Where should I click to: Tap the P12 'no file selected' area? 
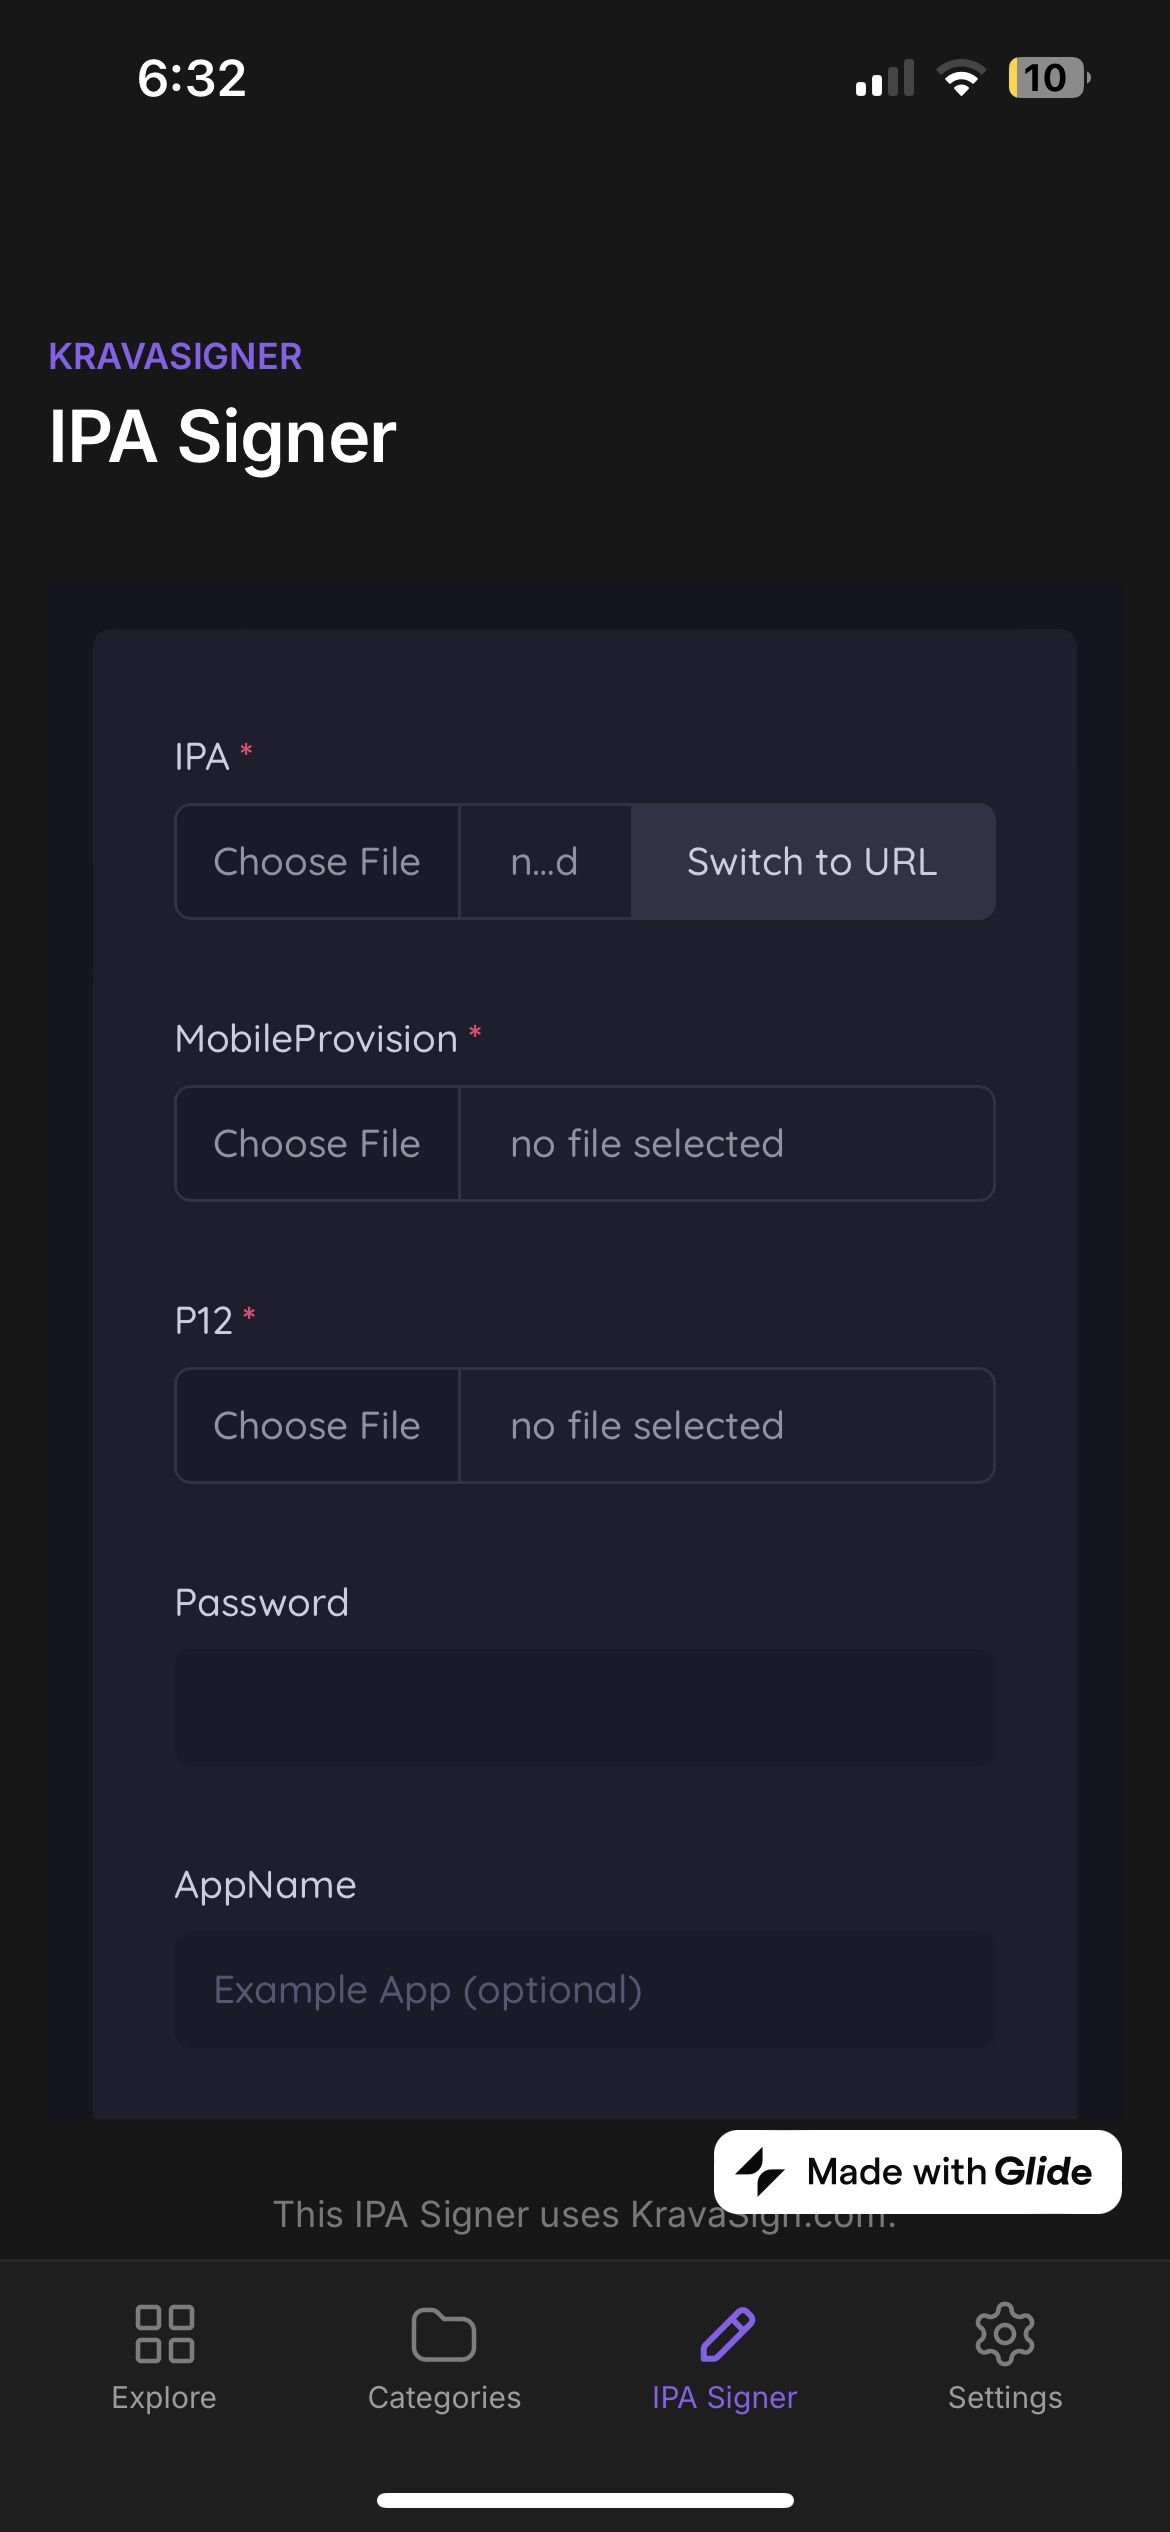[727, 1426]
